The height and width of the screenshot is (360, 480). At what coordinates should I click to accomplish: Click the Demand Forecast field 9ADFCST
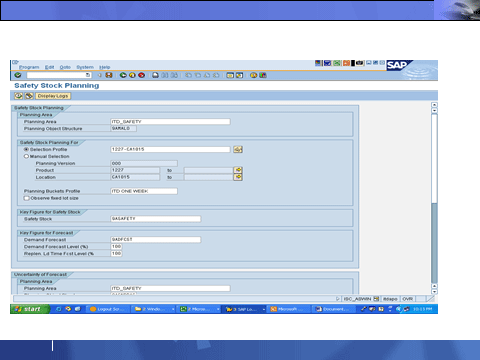[x=155, y=240]
